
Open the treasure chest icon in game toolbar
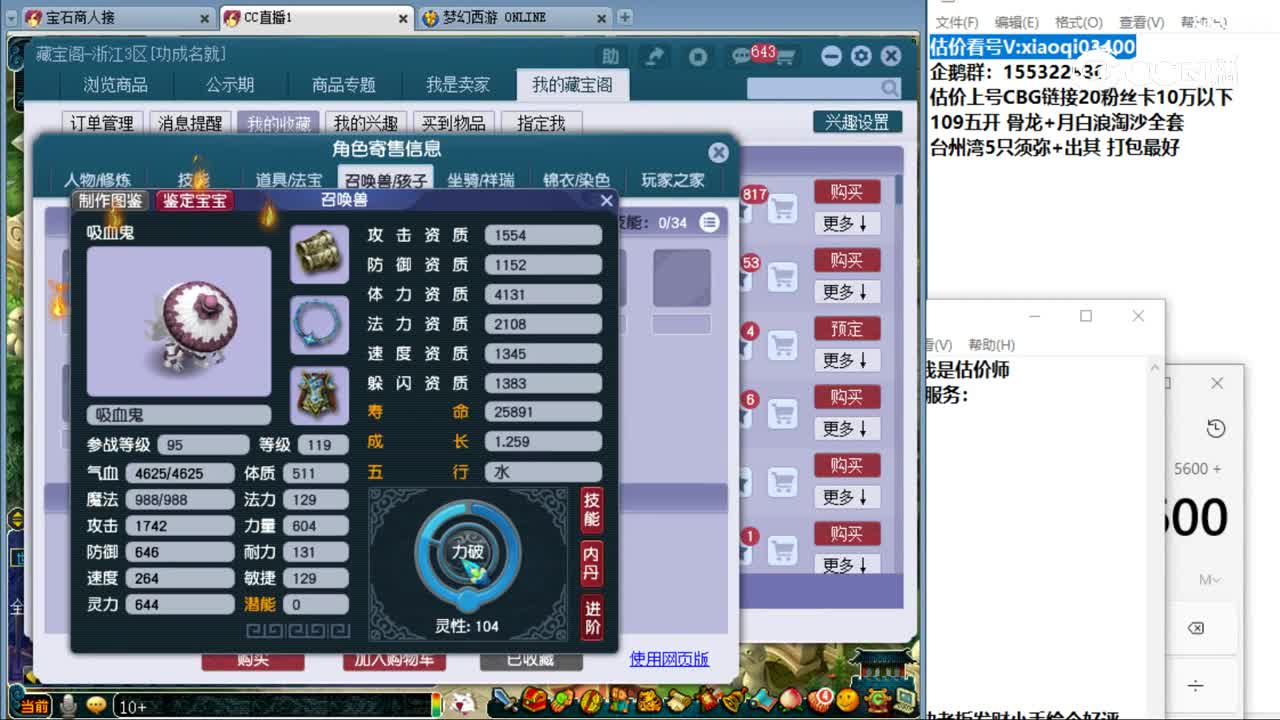point(535,699)
